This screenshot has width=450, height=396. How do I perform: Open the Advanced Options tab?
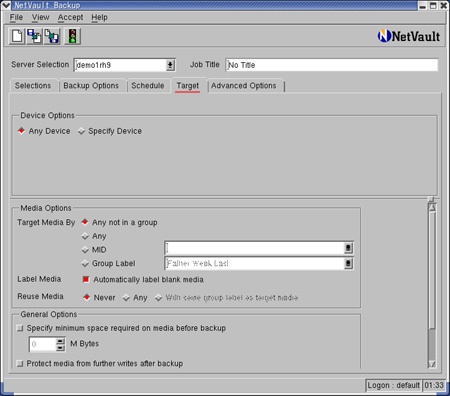tap(244, 86)
